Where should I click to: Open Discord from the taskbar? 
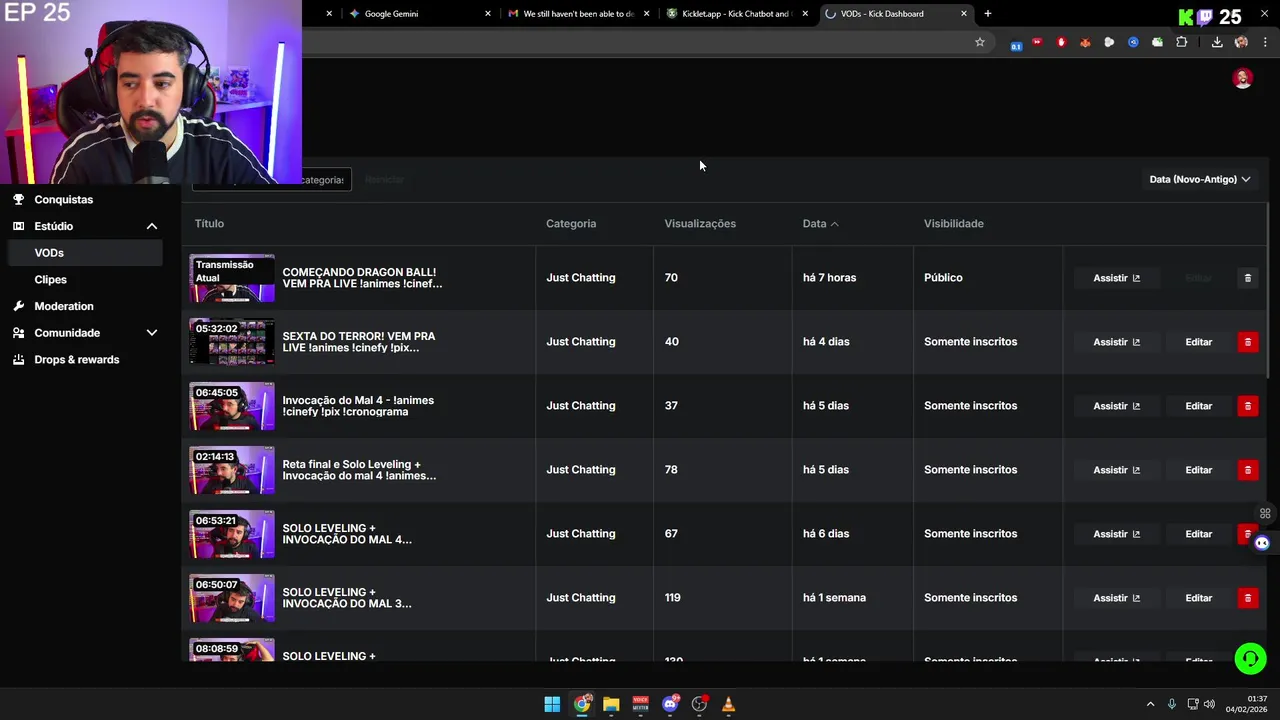(670, 704)
